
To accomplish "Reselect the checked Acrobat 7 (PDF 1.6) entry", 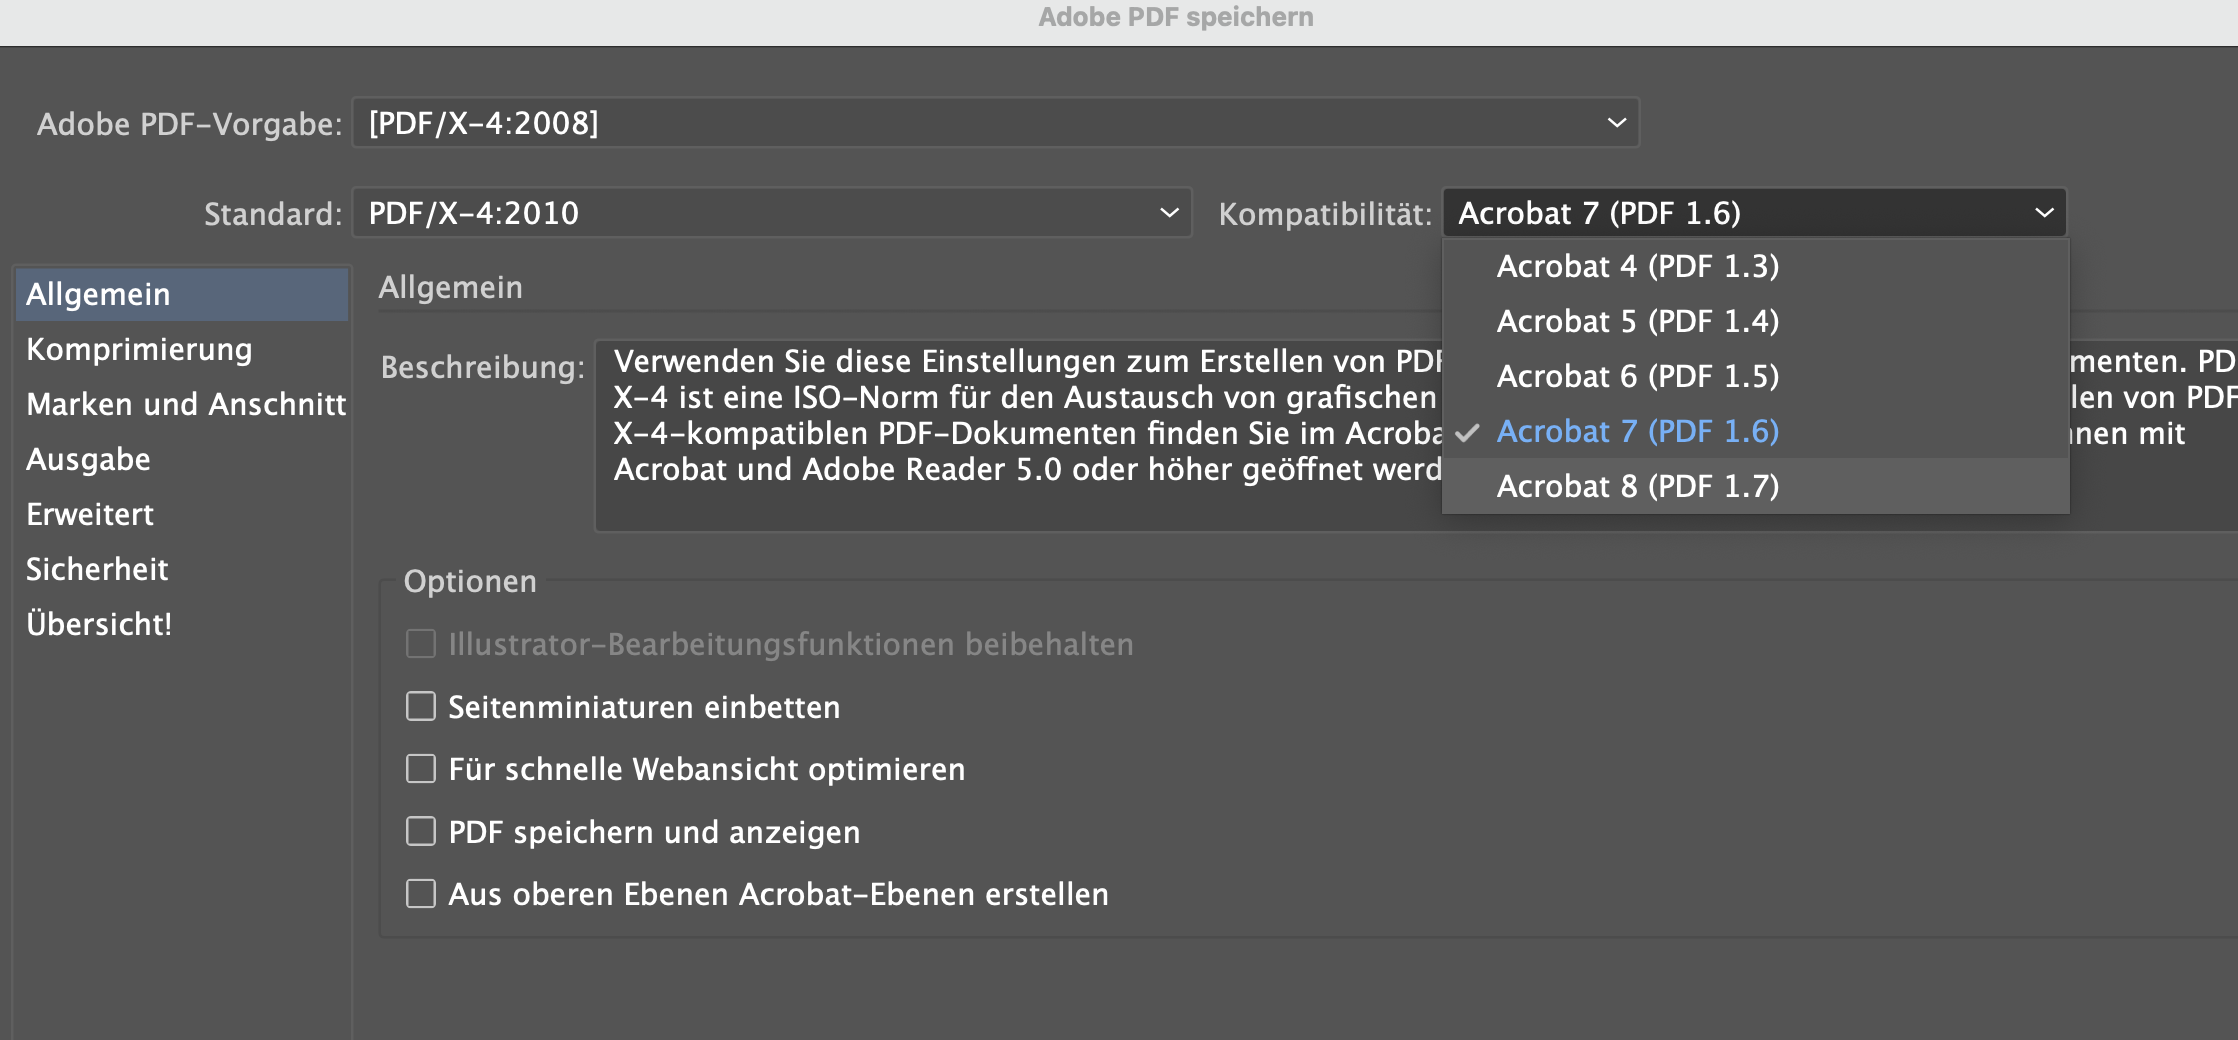I will tap(1637, 431).
